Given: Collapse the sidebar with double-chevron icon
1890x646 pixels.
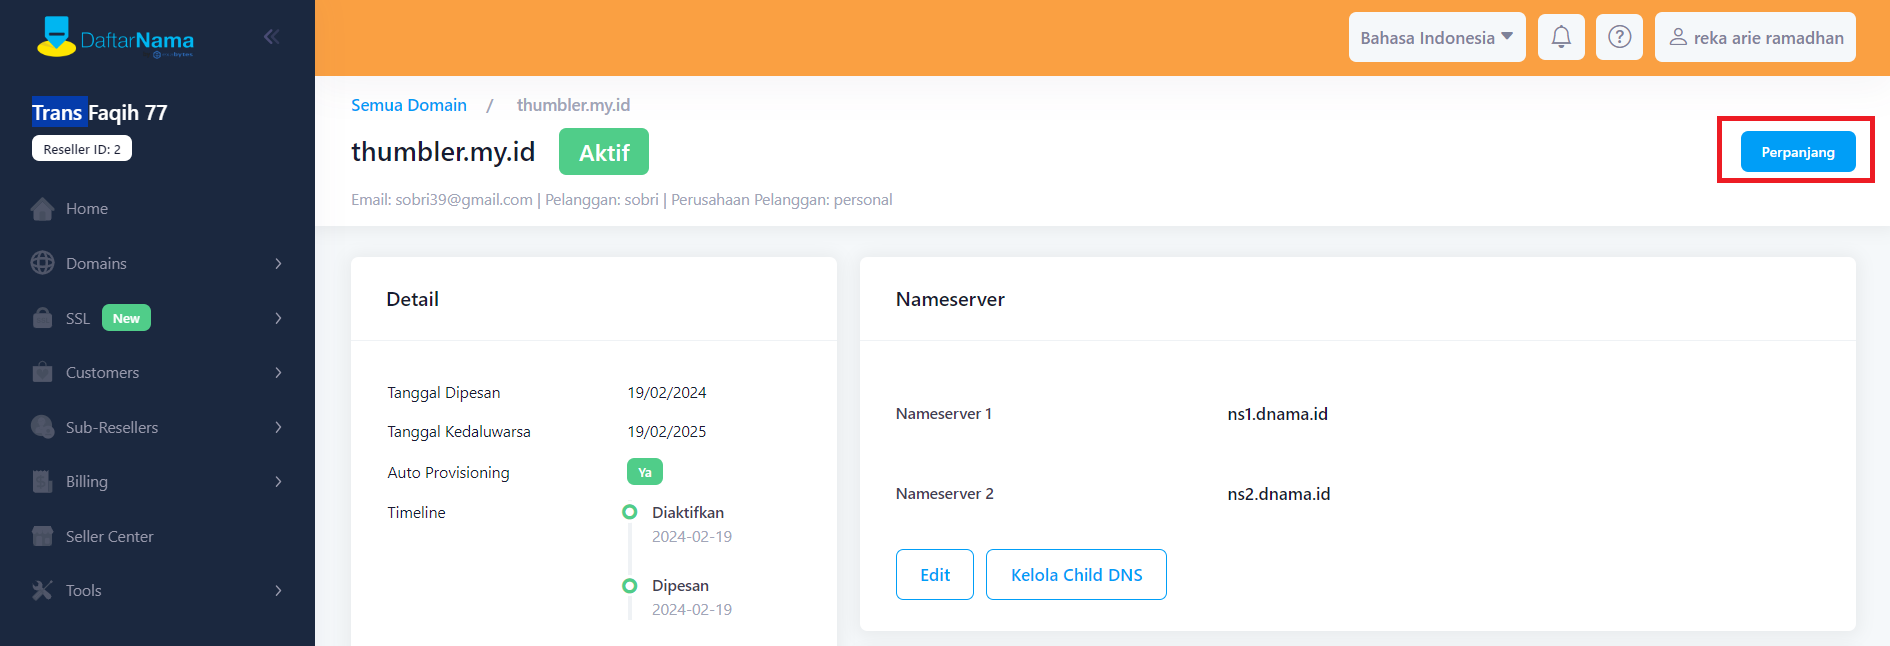Looking at the screenshot, I should [x=271, y=37].
